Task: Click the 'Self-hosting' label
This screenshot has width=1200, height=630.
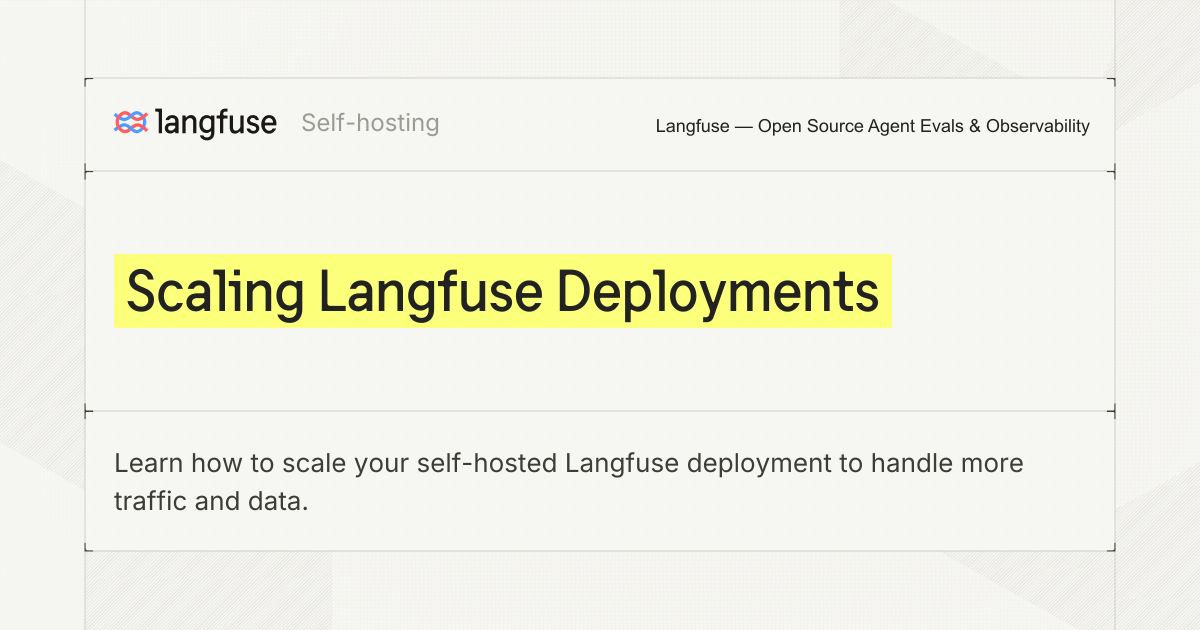Action: (370, 123)
